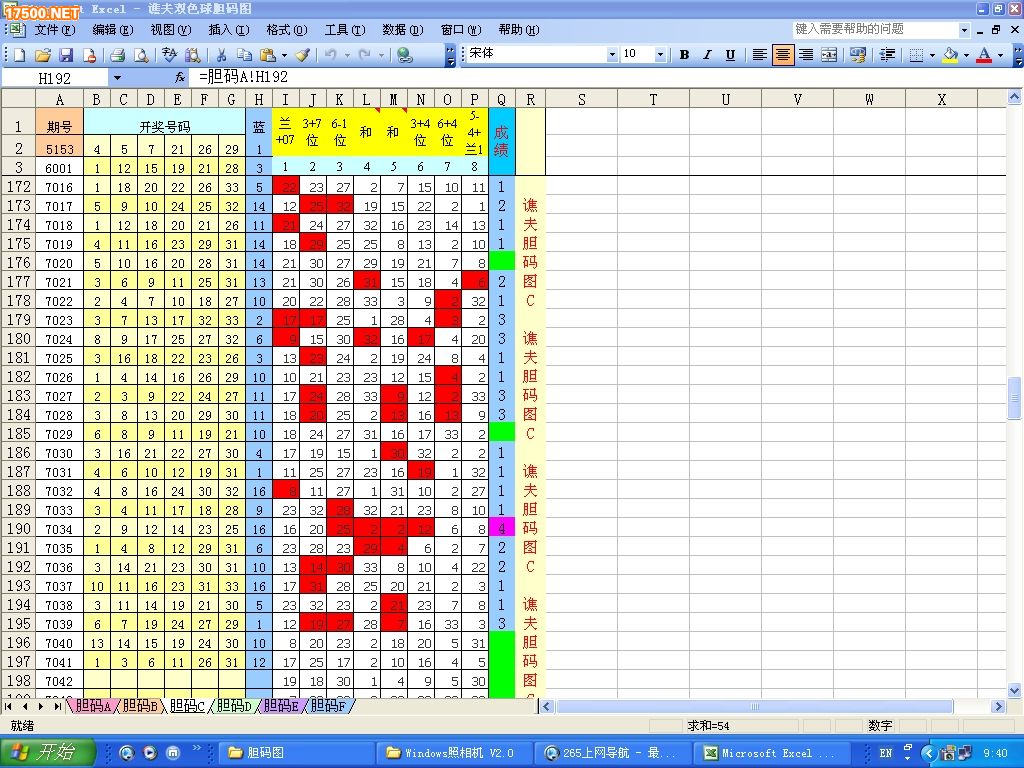Apply the yellow fill color bucket
The height and width of the screenshot is (768, 1024).
951,55
